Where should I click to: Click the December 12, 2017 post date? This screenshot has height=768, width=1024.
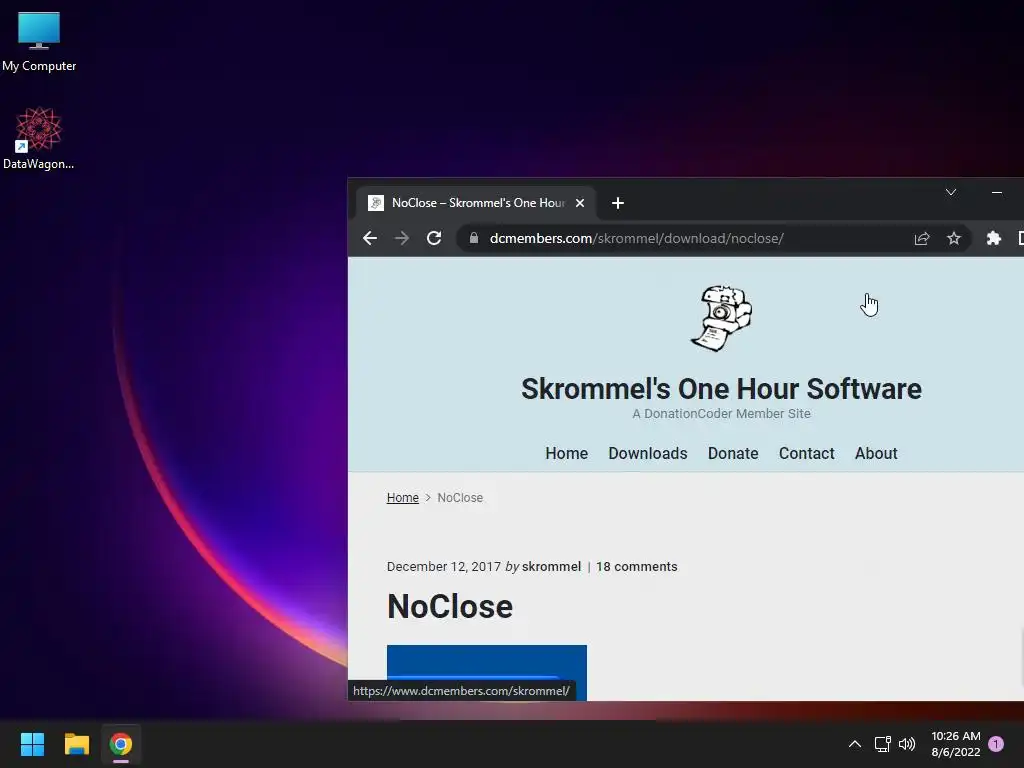tap(443, 567)
